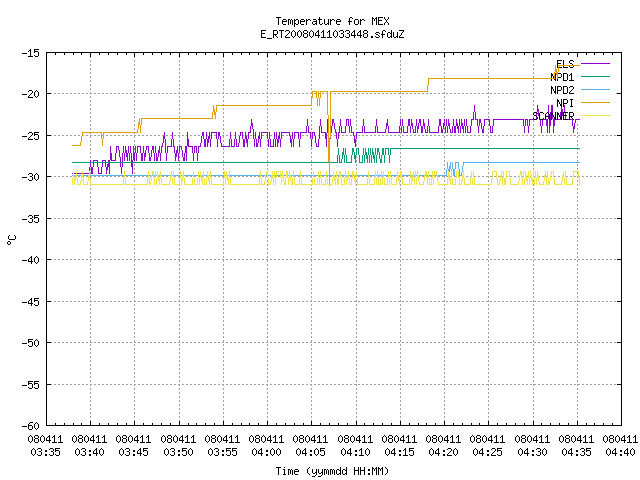Screen dimensions: 640x480
Task: Click the 080411 date label above 04:40
Action: click(620, 439)
